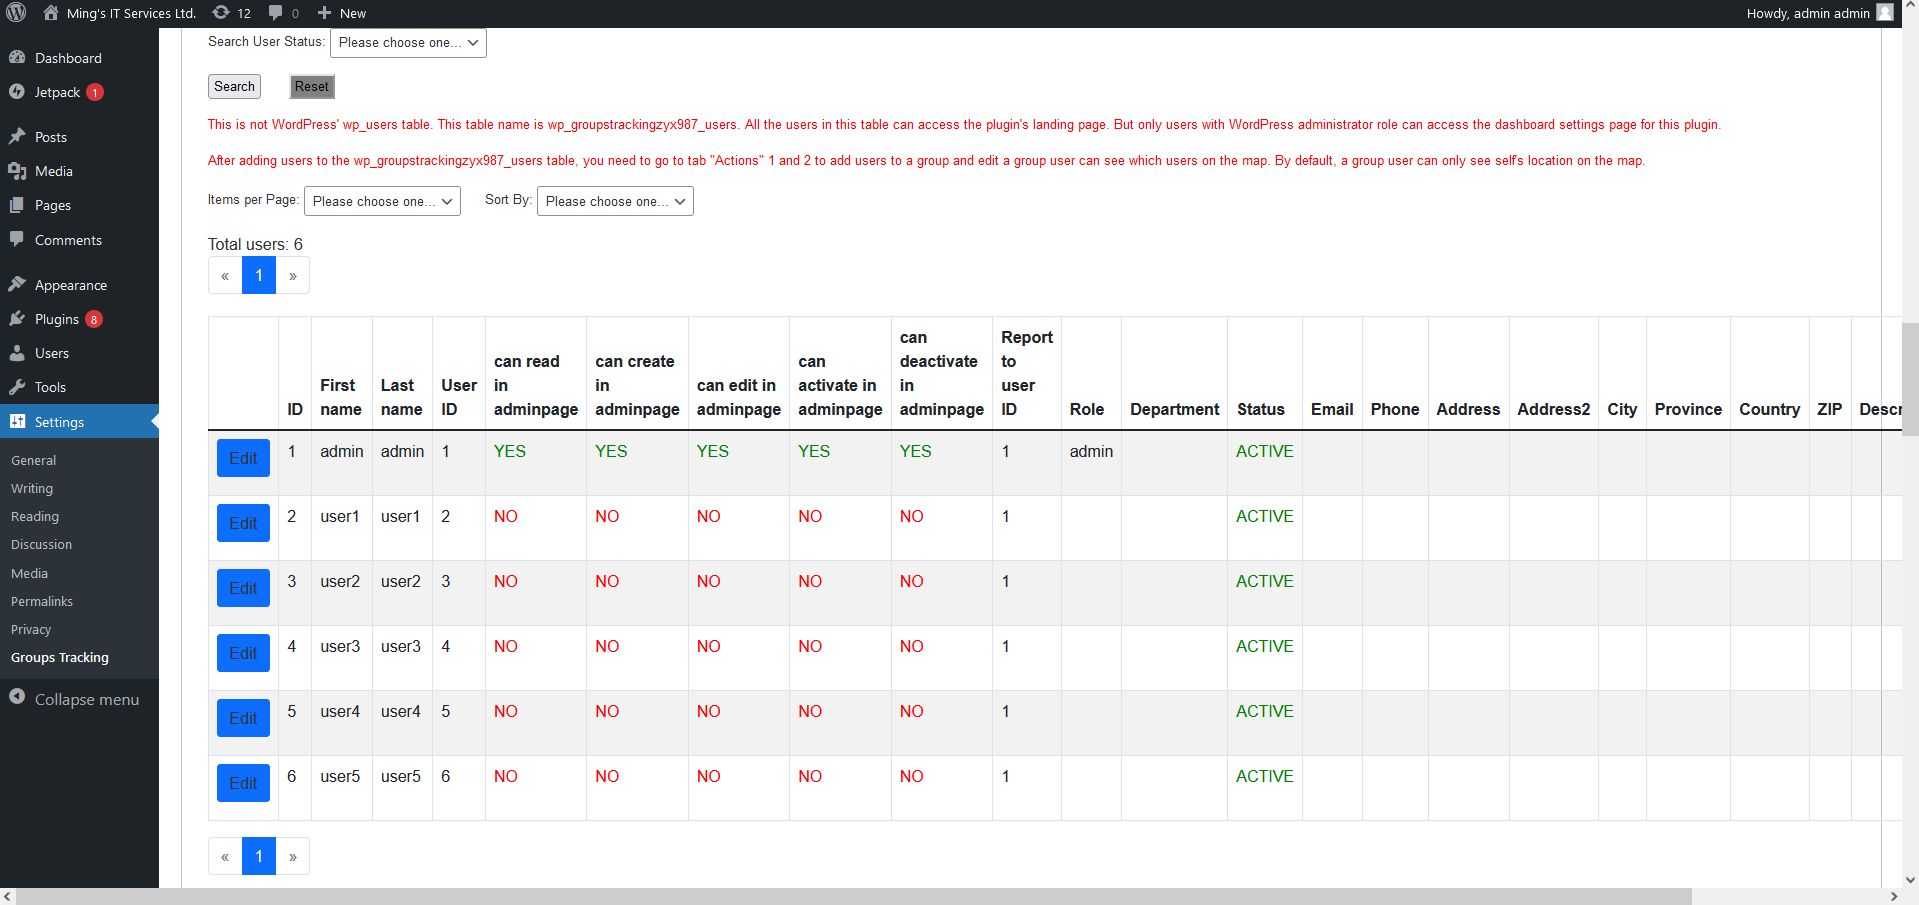The width and height of the screenshot is (1919, 905).
Task: Open the updates icon showing 12
Action: click(x=221, y=13)
